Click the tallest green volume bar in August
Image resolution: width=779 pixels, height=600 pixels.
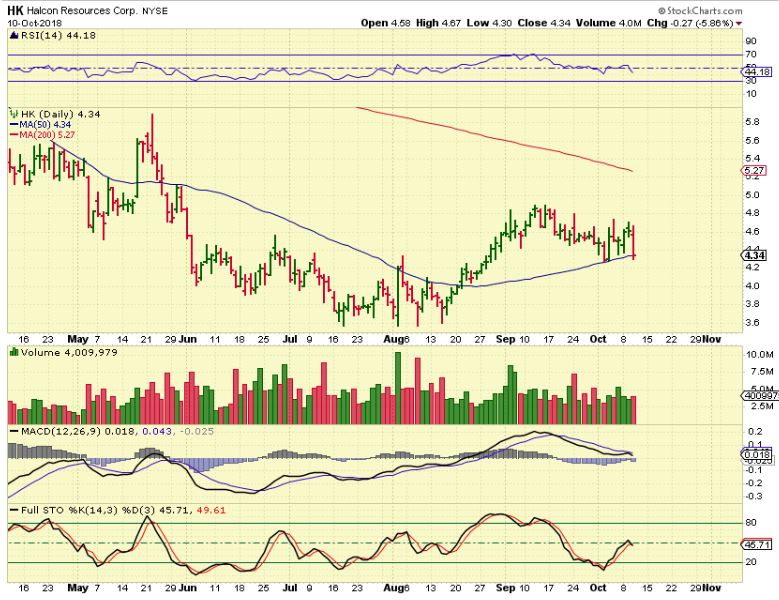[397, 388]
